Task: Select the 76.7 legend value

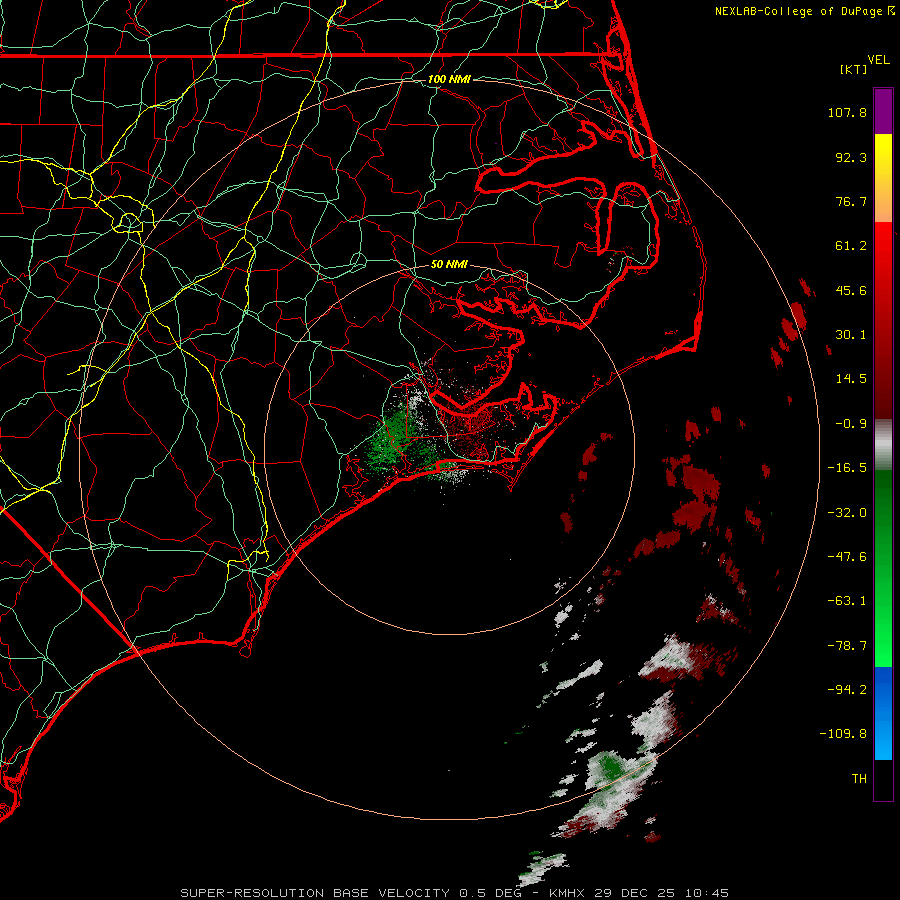Action: tap(851, 201)
